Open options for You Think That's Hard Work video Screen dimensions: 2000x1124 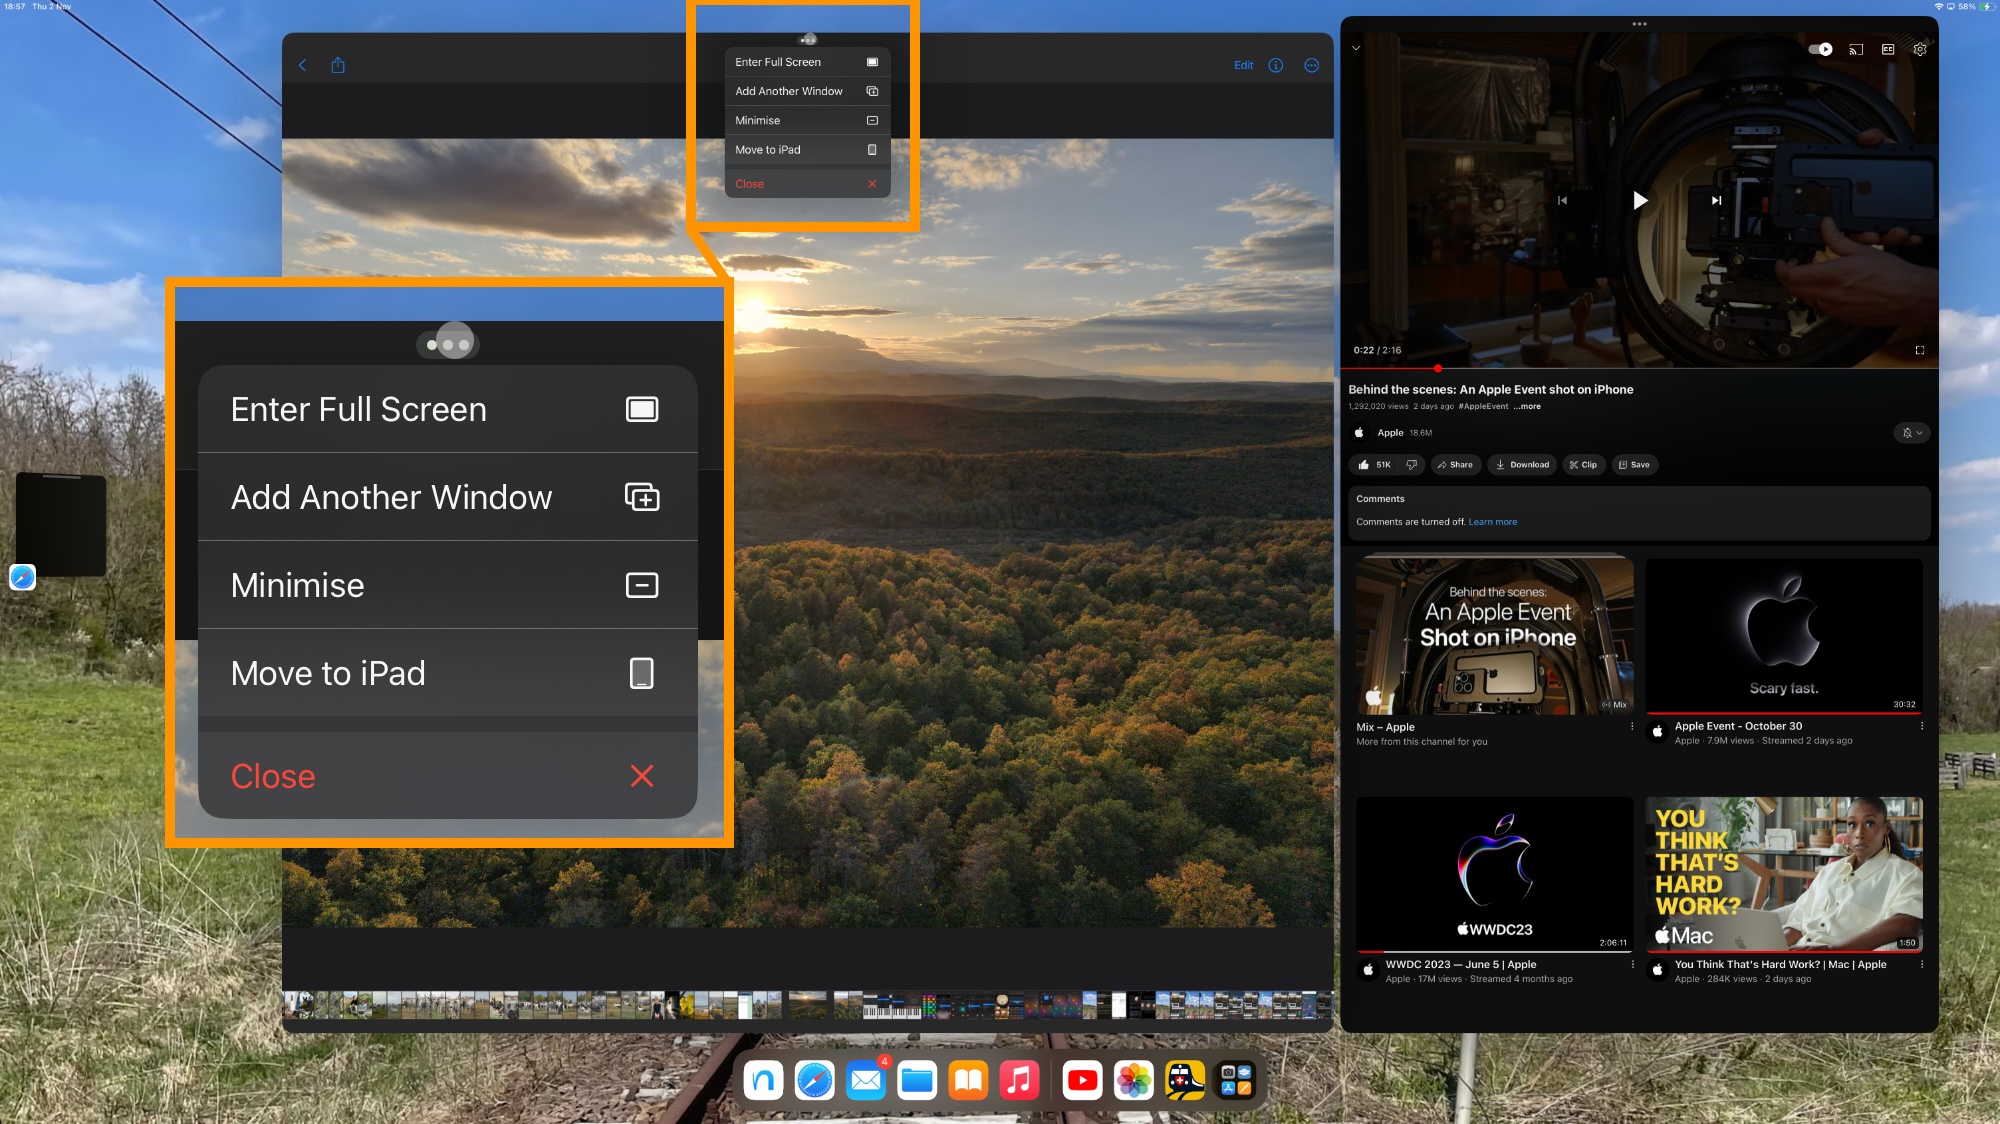1922,965
